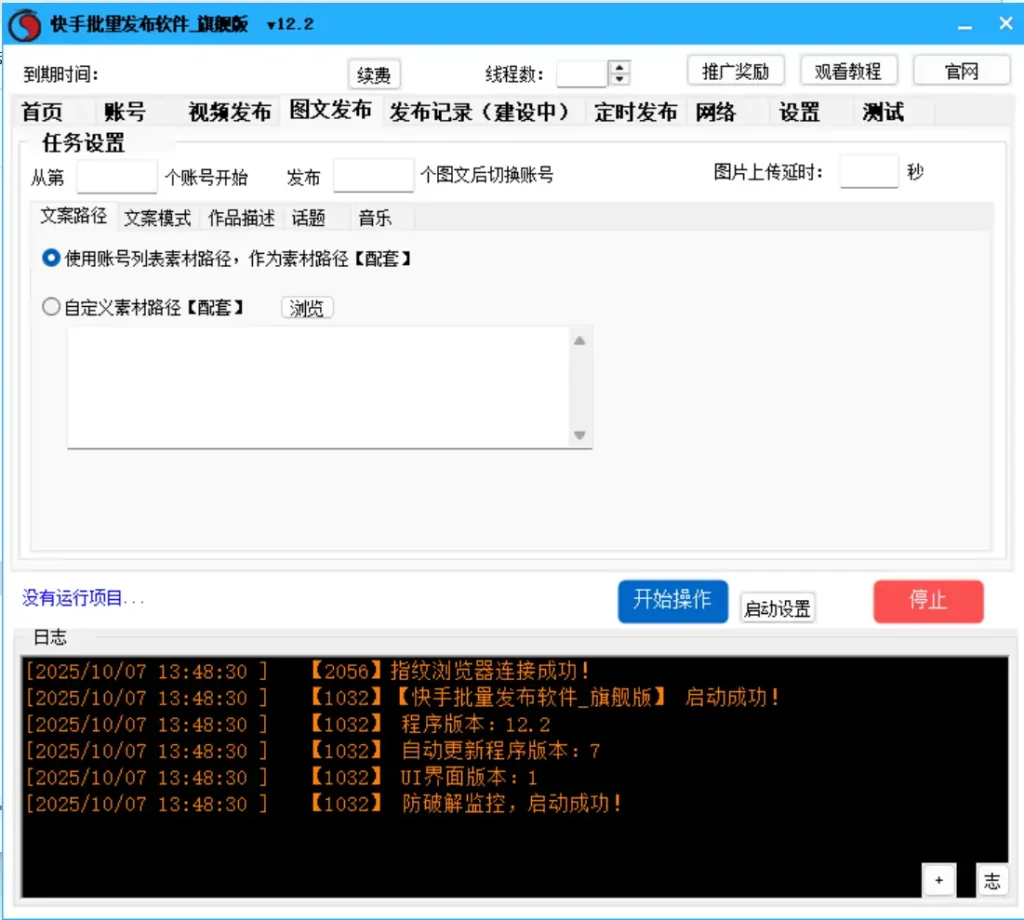Viewport: 1024px width, 920px height.
Task: Open 观看教程 tutorial button
Action: click(848, 71)
